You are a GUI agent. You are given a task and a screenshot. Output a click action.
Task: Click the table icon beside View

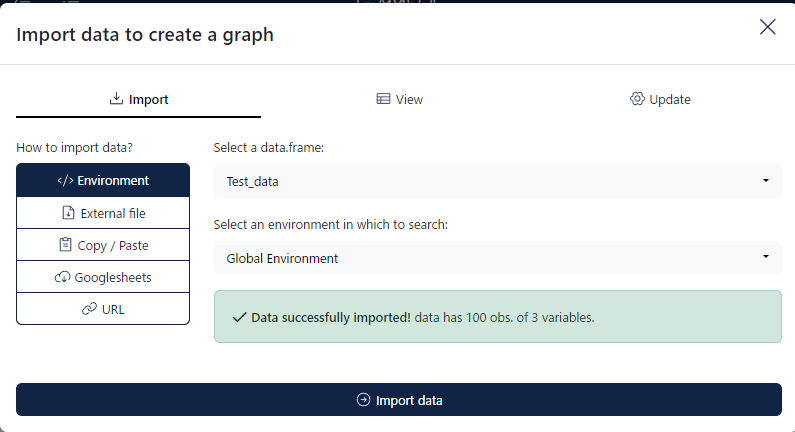click(383, 99)
